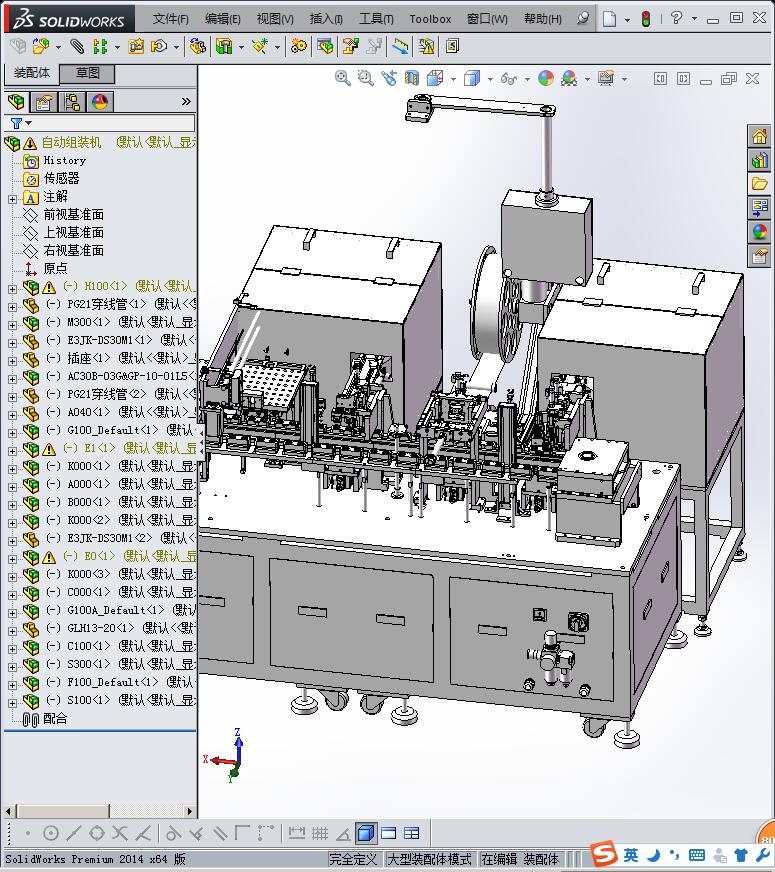Click the sketch Circle tool icon
775x872 pixels.
coord(51,833)
